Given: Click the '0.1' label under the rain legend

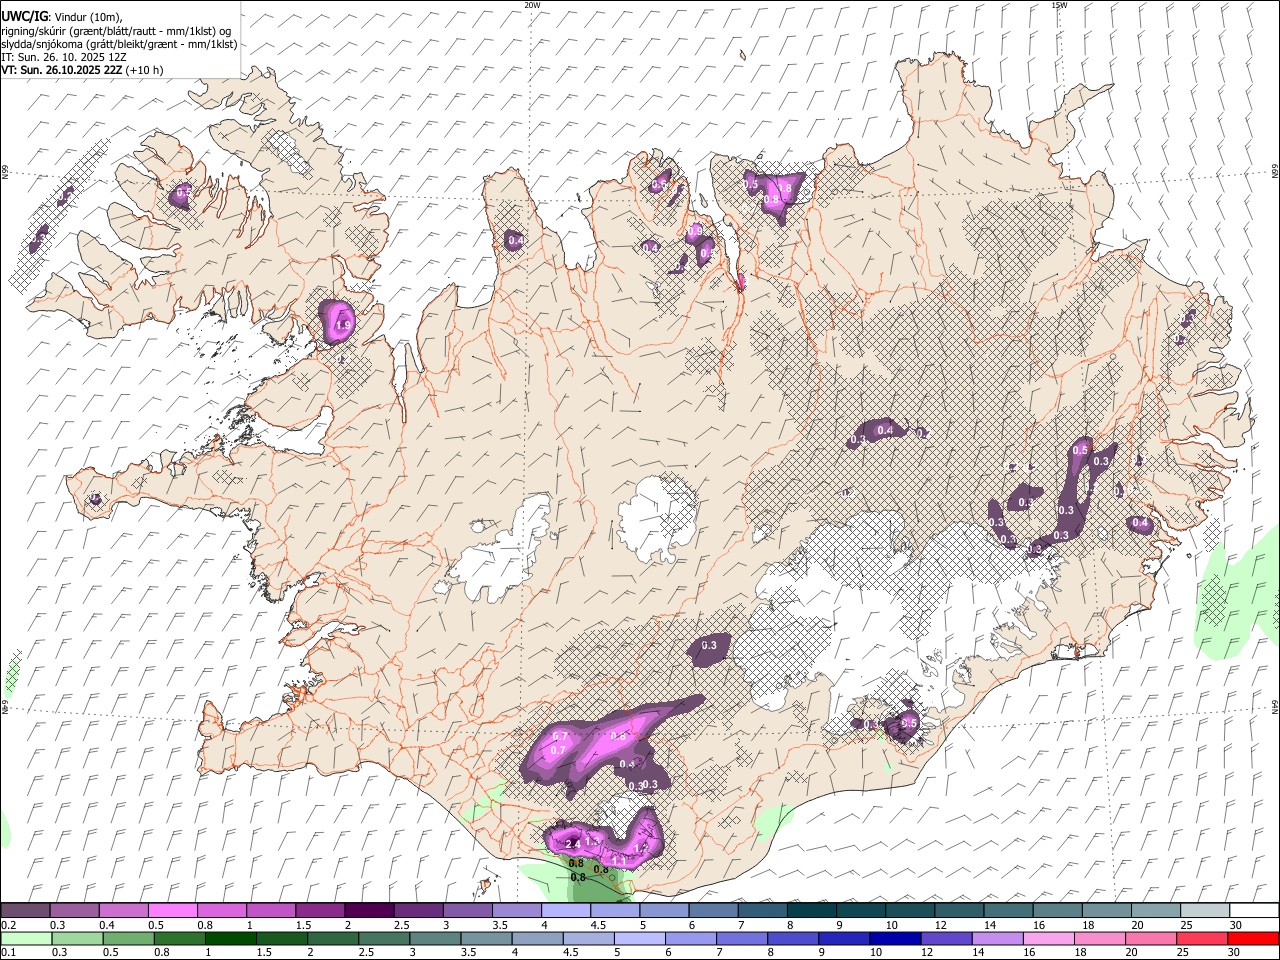Looking at the screenshot, I should [7, 952].
